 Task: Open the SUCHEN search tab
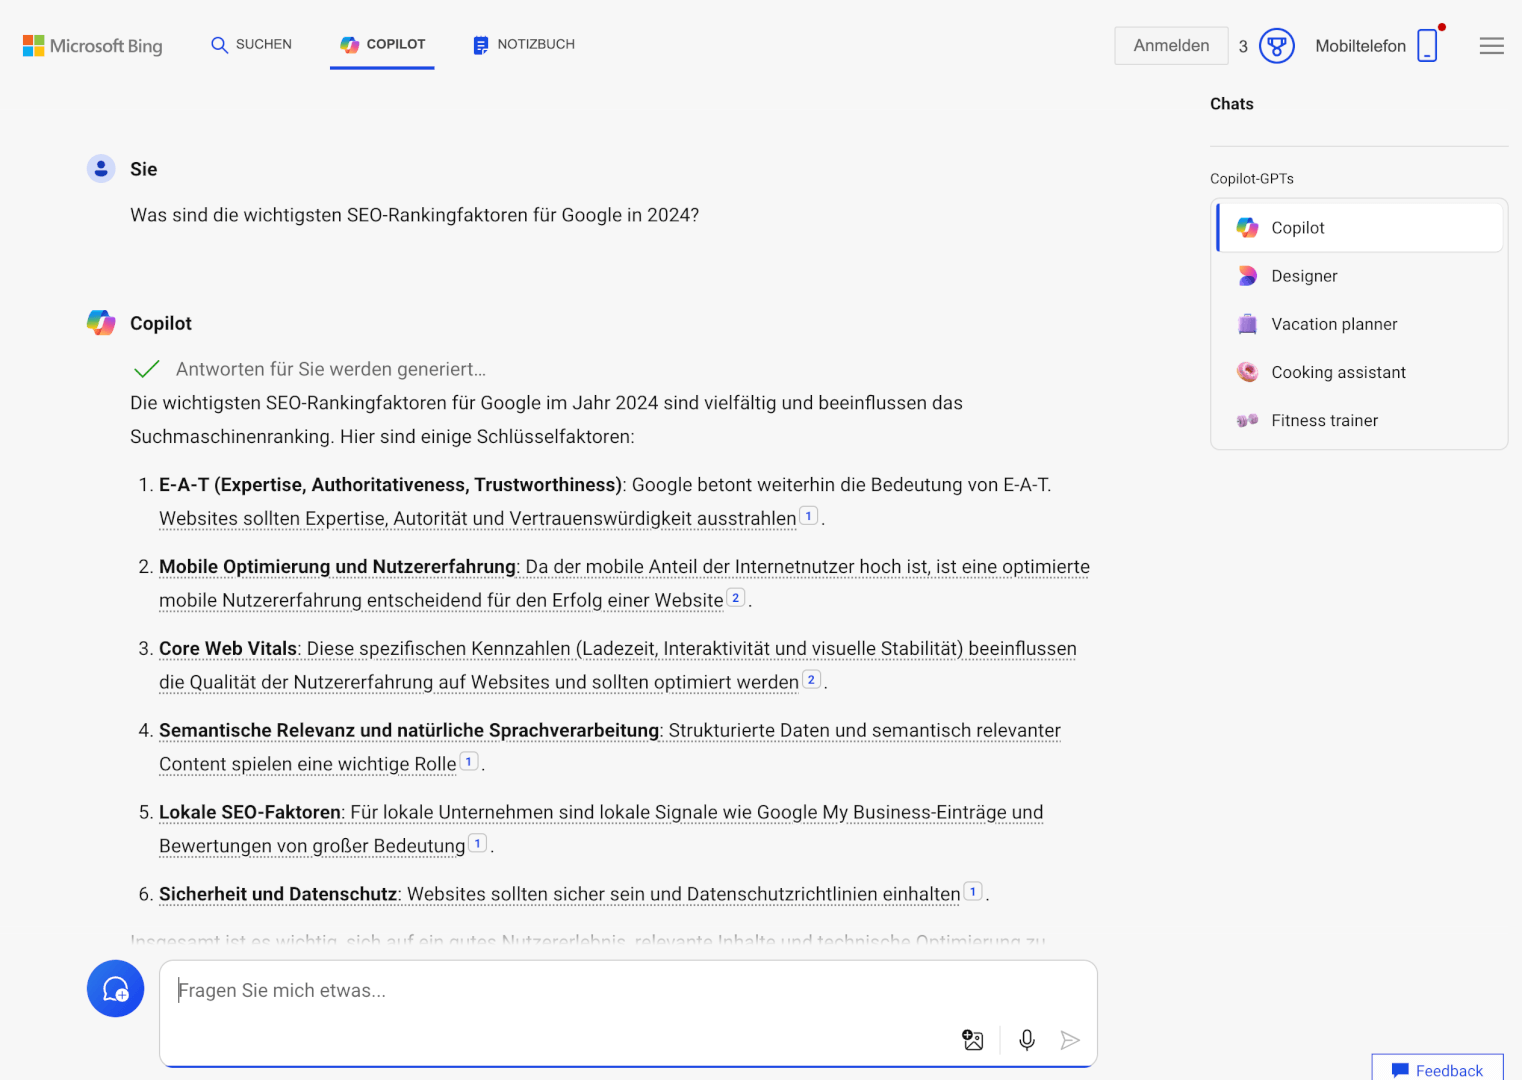coord(251,44)
